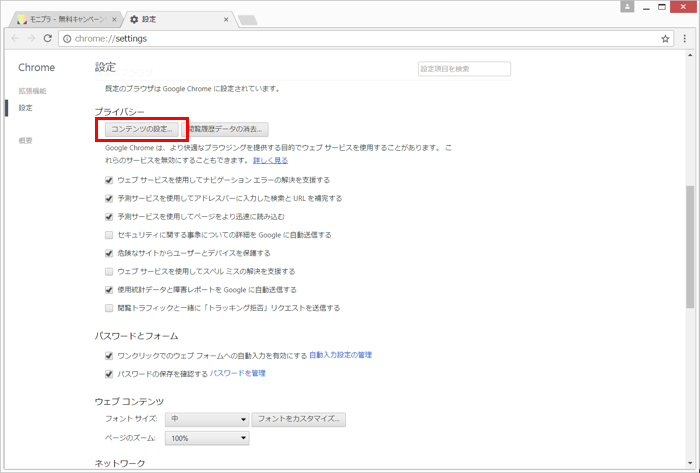Reload the page with the refresh icon
The image size is (700, 473).
pyautogui.click(x=47, y=38)
